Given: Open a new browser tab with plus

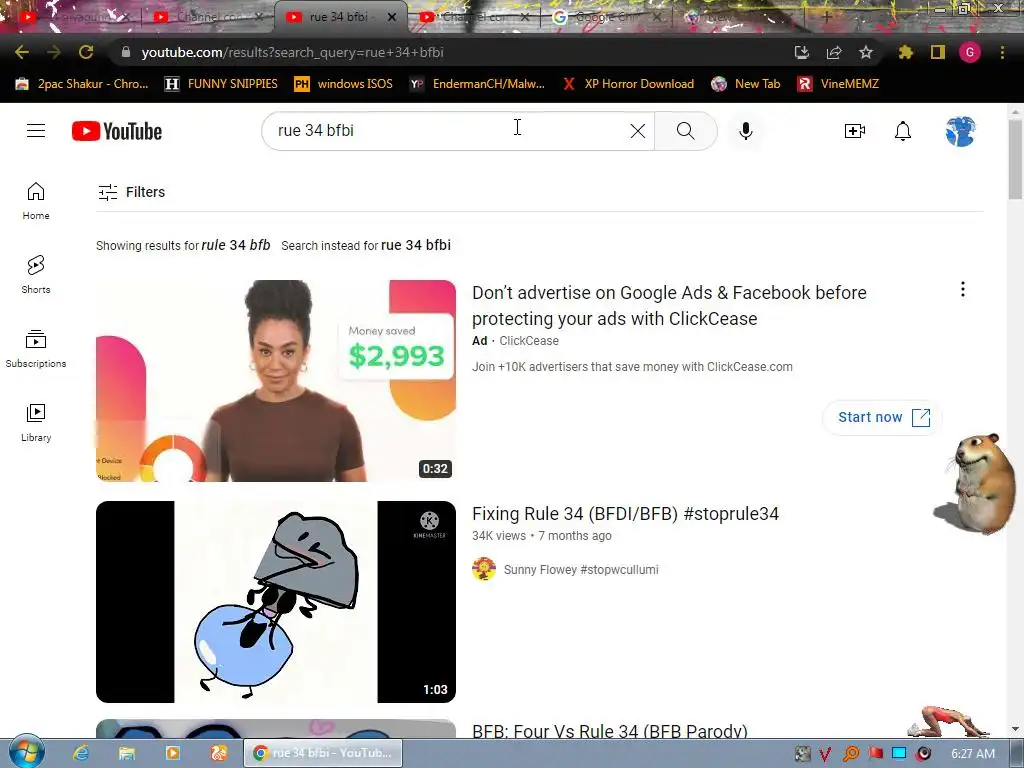Looking at the screenshot, I should [x=827, y=17].
